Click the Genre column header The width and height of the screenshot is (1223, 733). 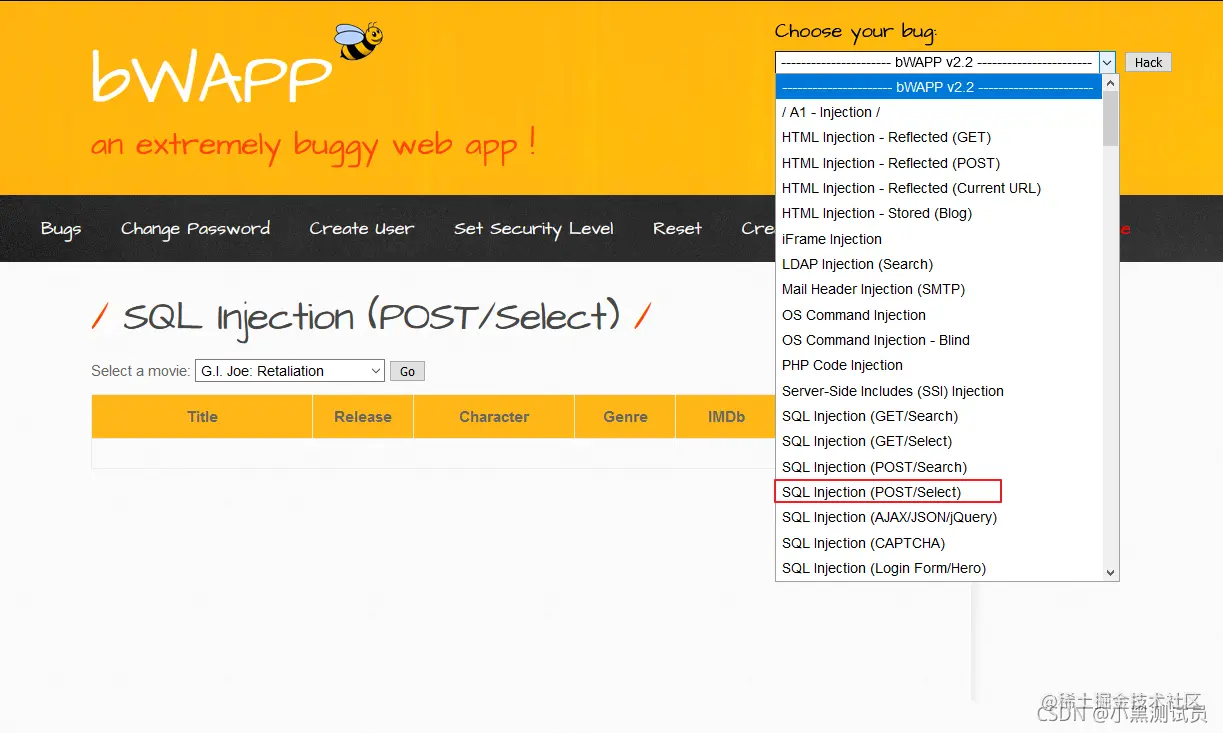coord(625,417)
